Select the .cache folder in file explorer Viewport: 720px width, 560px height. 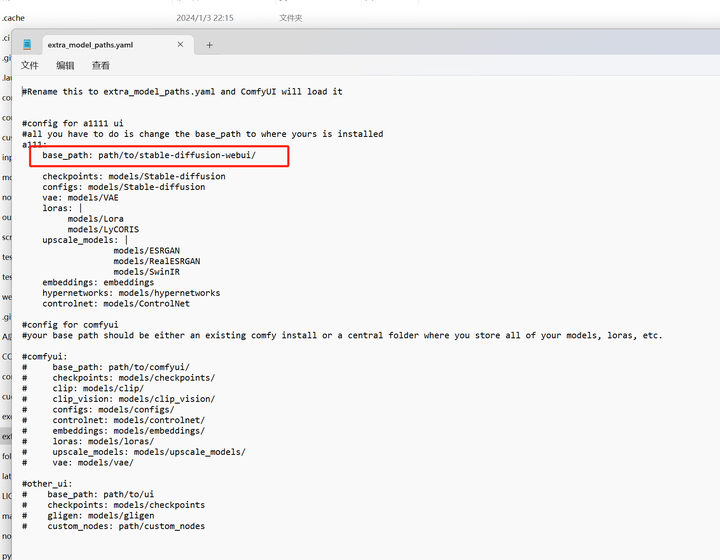click(x=13, y=18)
